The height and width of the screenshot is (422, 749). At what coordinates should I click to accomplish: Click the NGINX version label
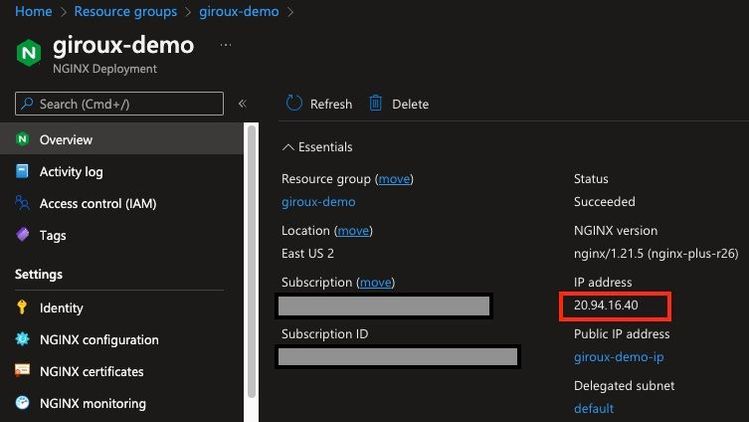(615, 230)
